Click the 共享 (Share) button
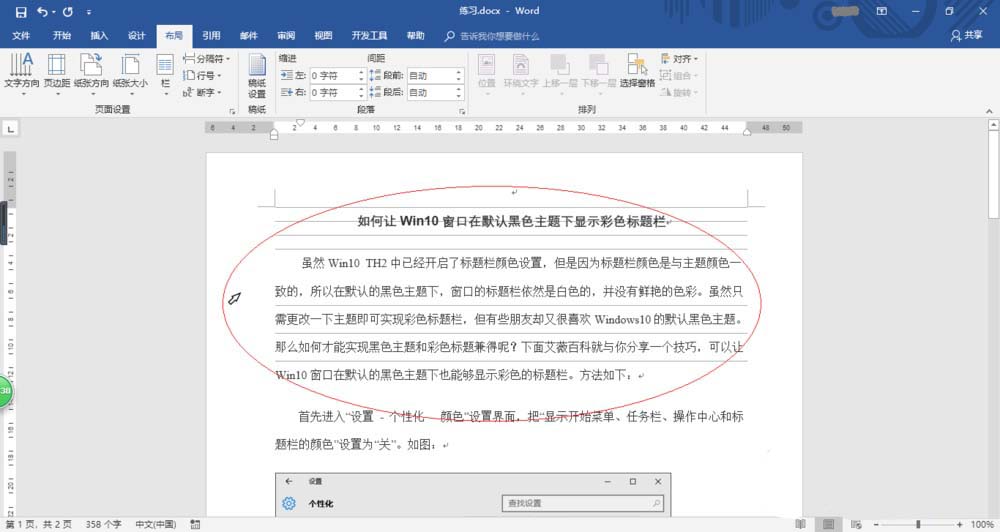The width and height of the screenshot is (1000, 532). pos(967,36)
